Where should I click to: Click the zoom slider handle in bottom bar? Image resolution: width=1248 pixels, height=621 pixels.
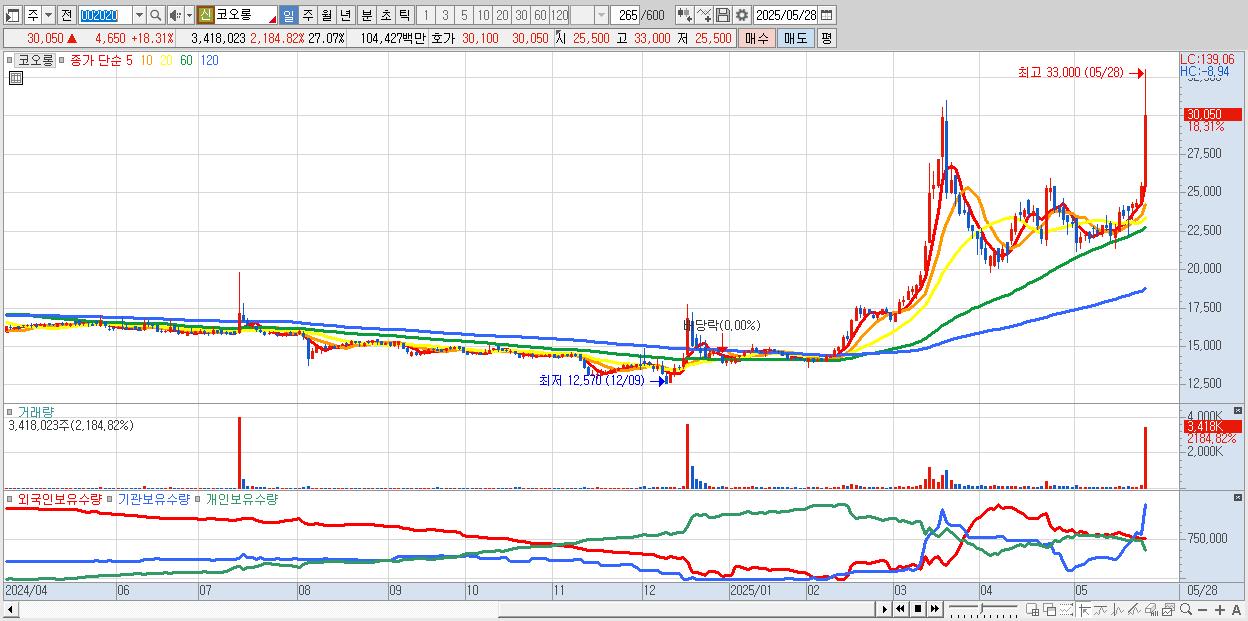981,608
